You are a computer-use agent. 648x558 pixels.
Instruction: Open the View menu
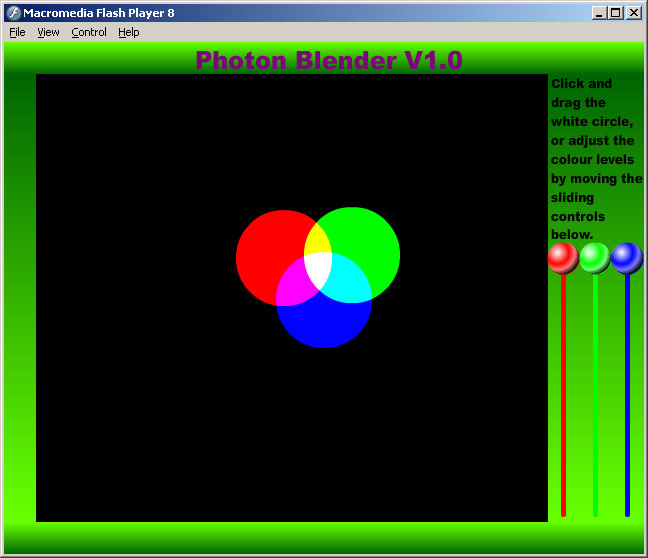tap(48, 32)
